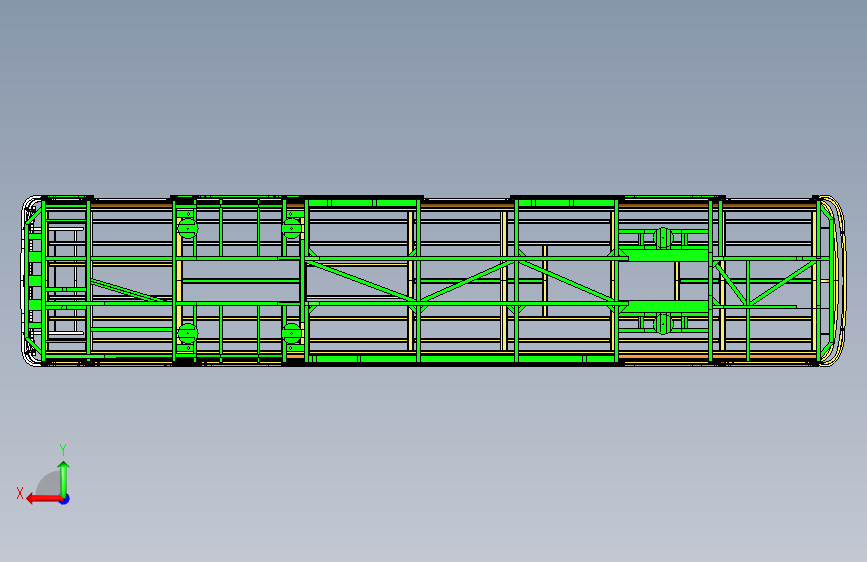Viewport: 867px width, 562px height.
Task: Click the blue Z axis dot on the triad
Action: (65, 499)
